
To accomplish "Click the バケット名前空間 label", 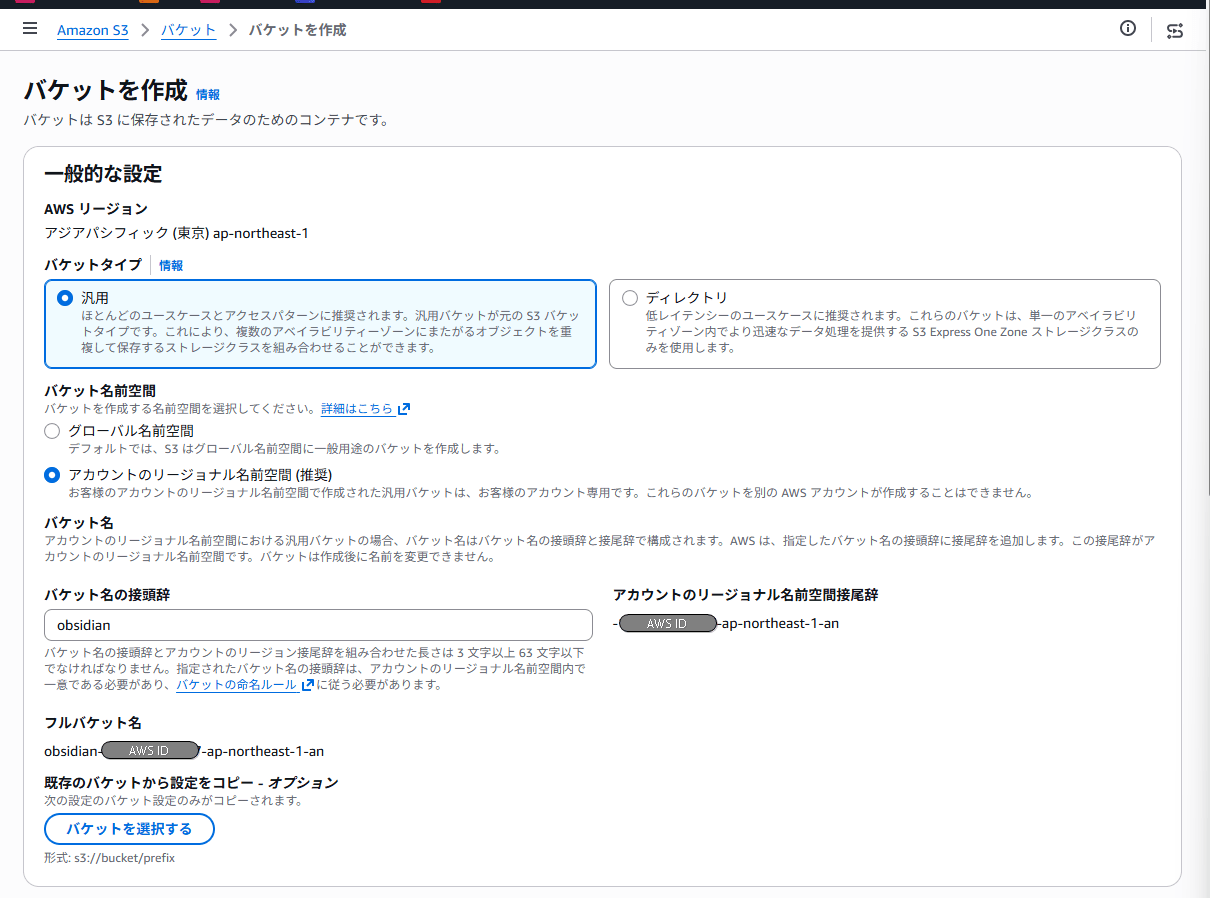I will pos(100,390).
